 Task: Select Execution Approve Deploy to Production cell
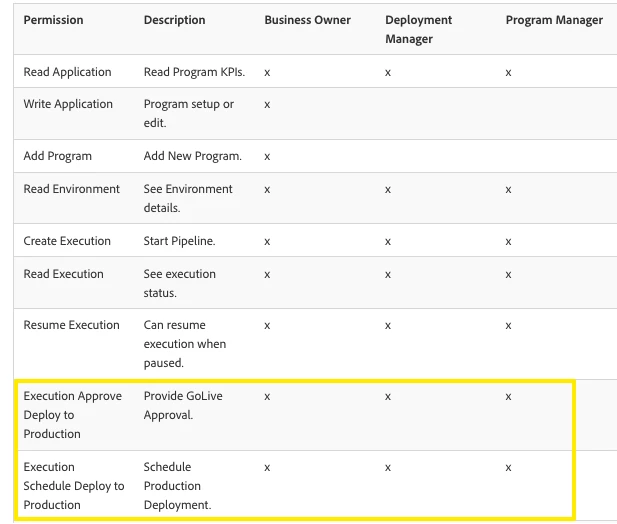pyautogui.click(x=73, y=415)
